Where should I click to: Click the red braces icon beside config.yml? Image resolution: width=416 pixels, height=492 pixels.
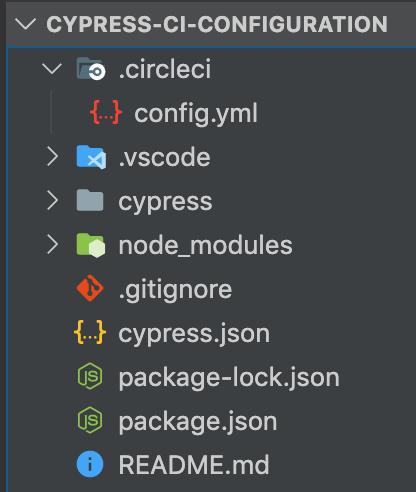tap(106, 112)
